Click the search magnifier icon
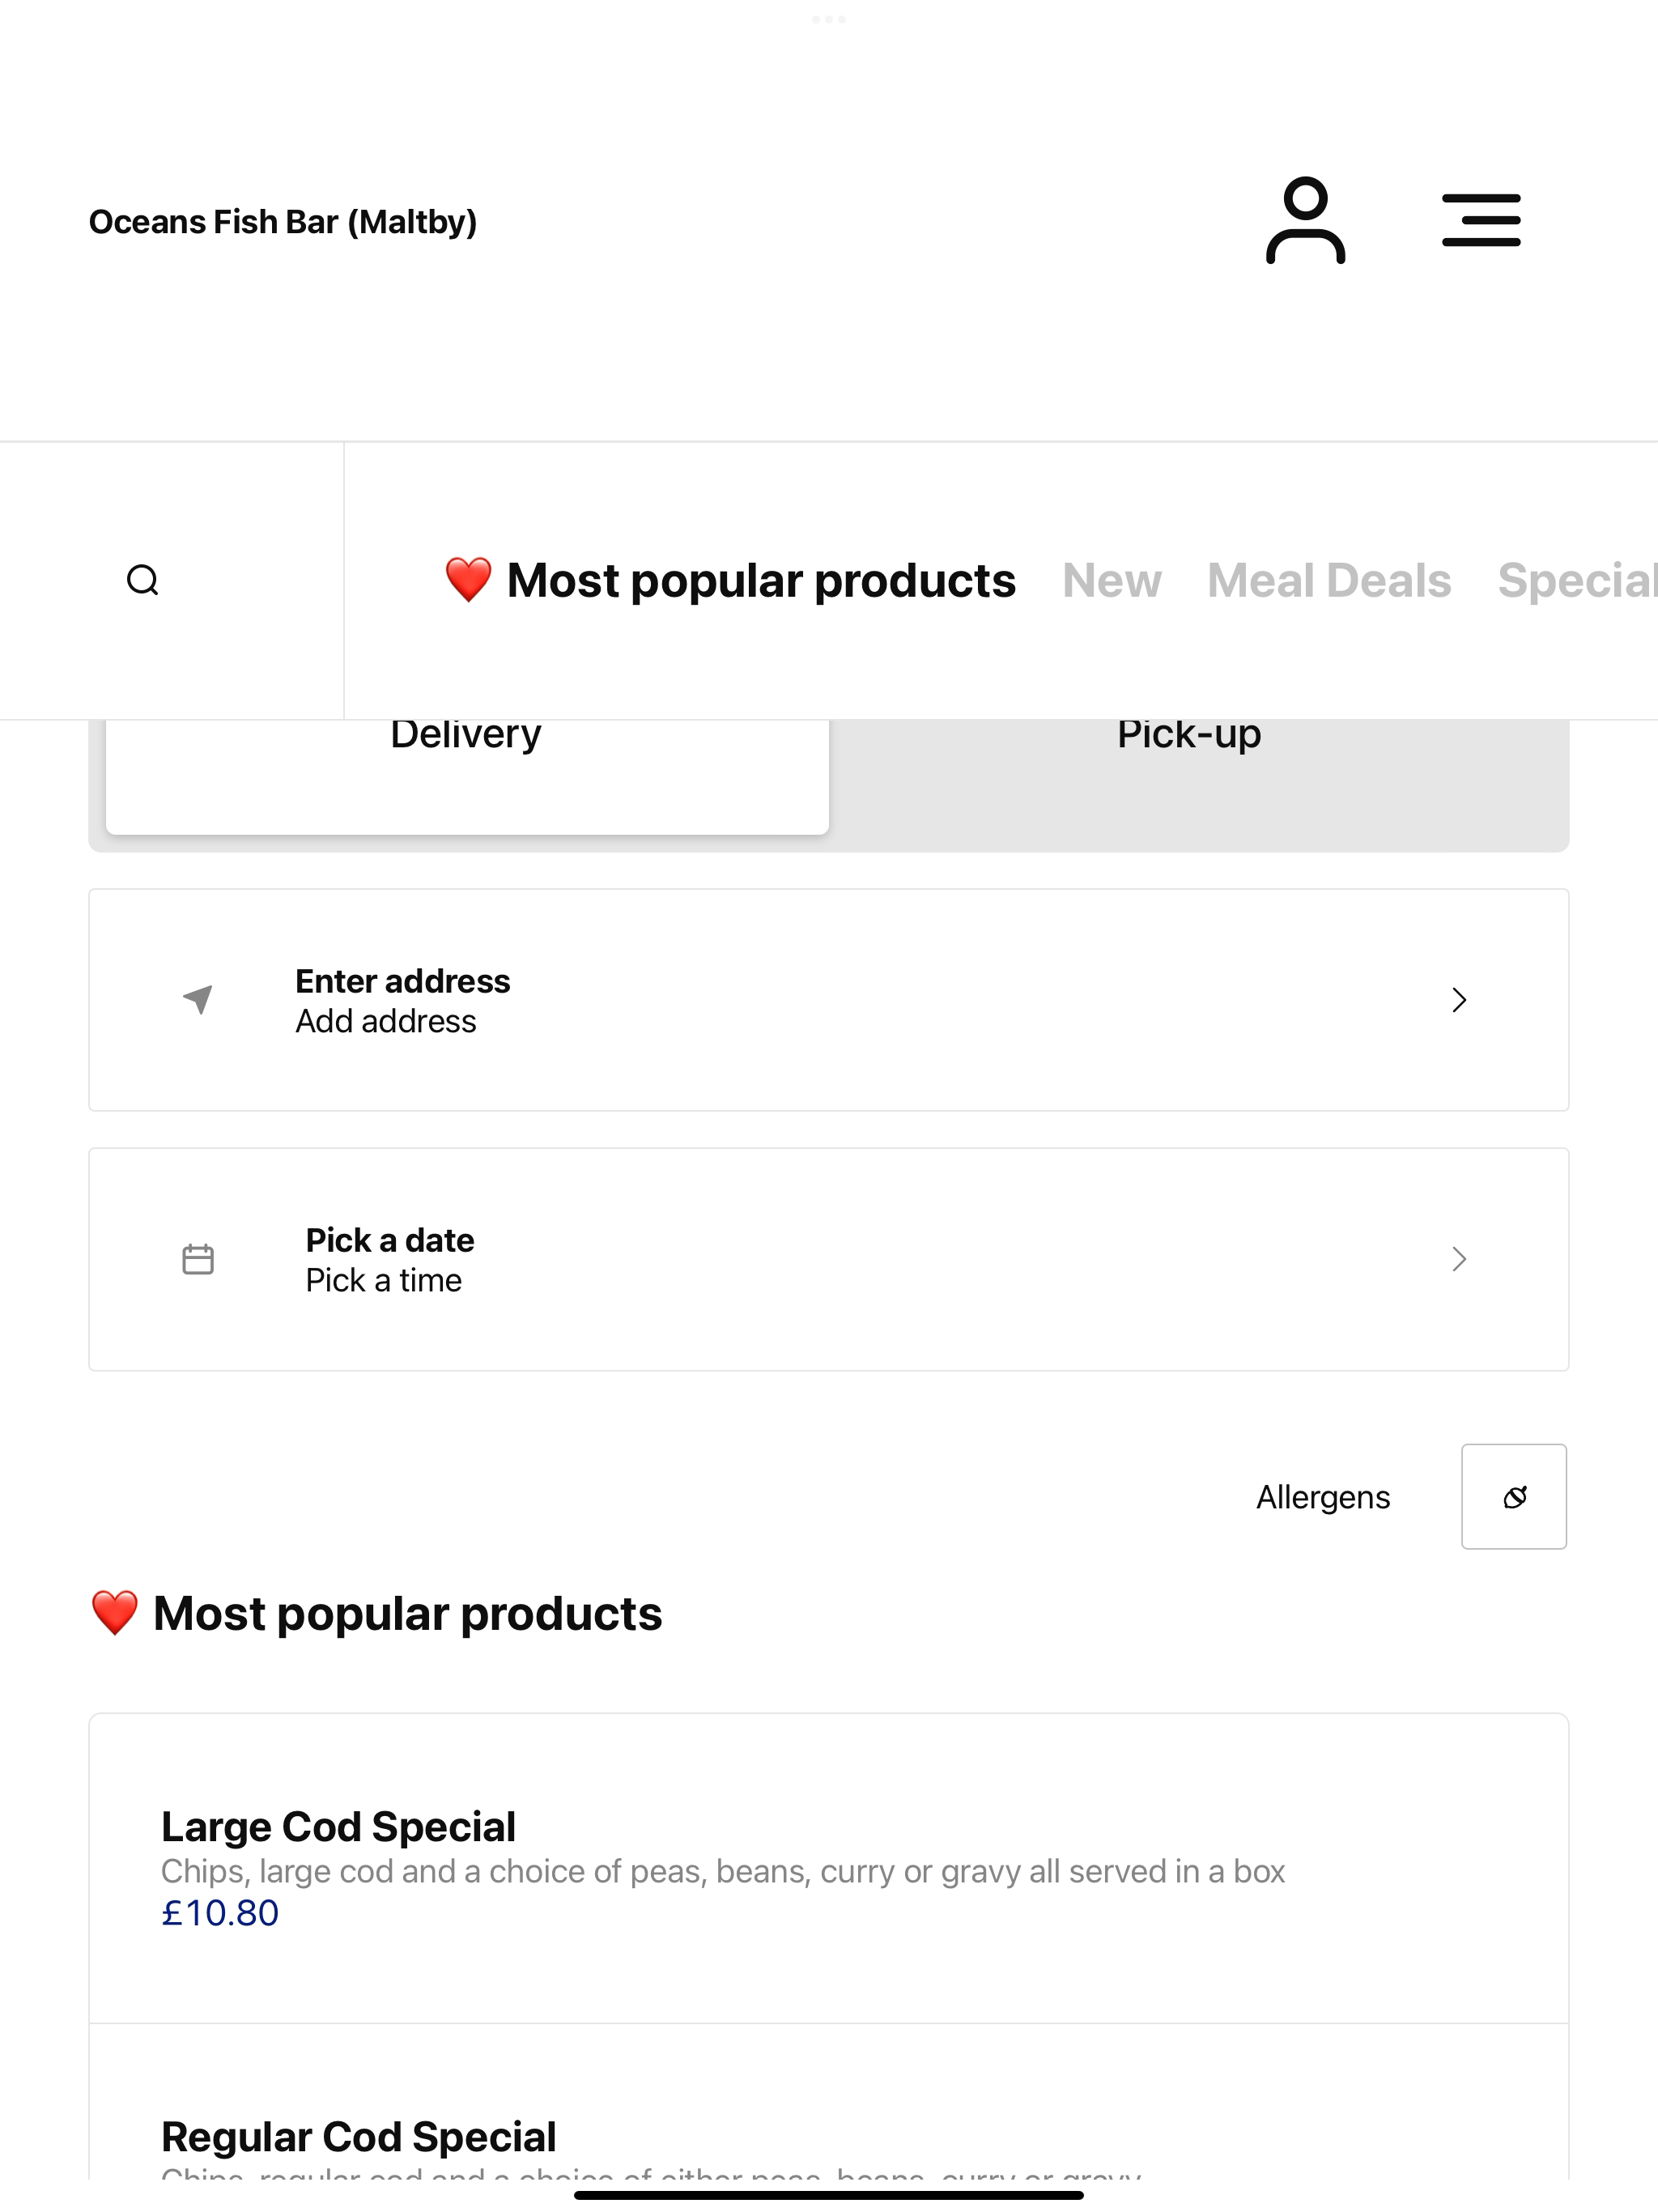Image resolution: width=1658 pixels, height=2212 pixels. click(x=143, y=580)
